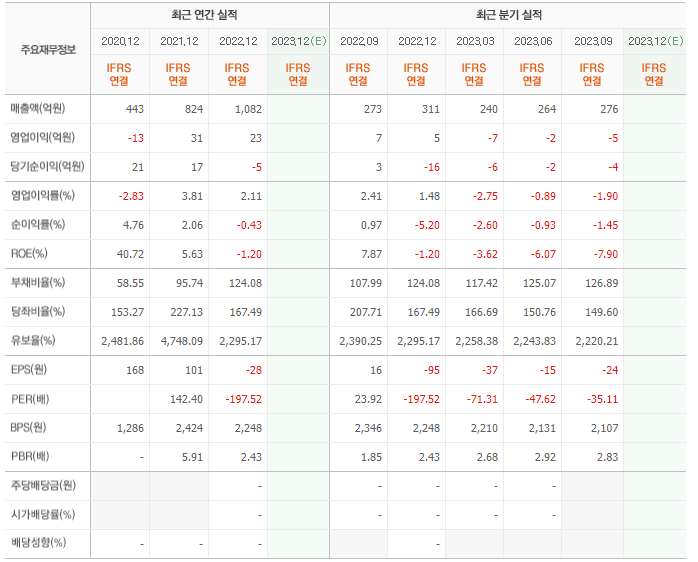Image resolution: width=698 pixels, height=562 pixels.
Task: Click the -2.83 operating margin value
Action: 131,196
